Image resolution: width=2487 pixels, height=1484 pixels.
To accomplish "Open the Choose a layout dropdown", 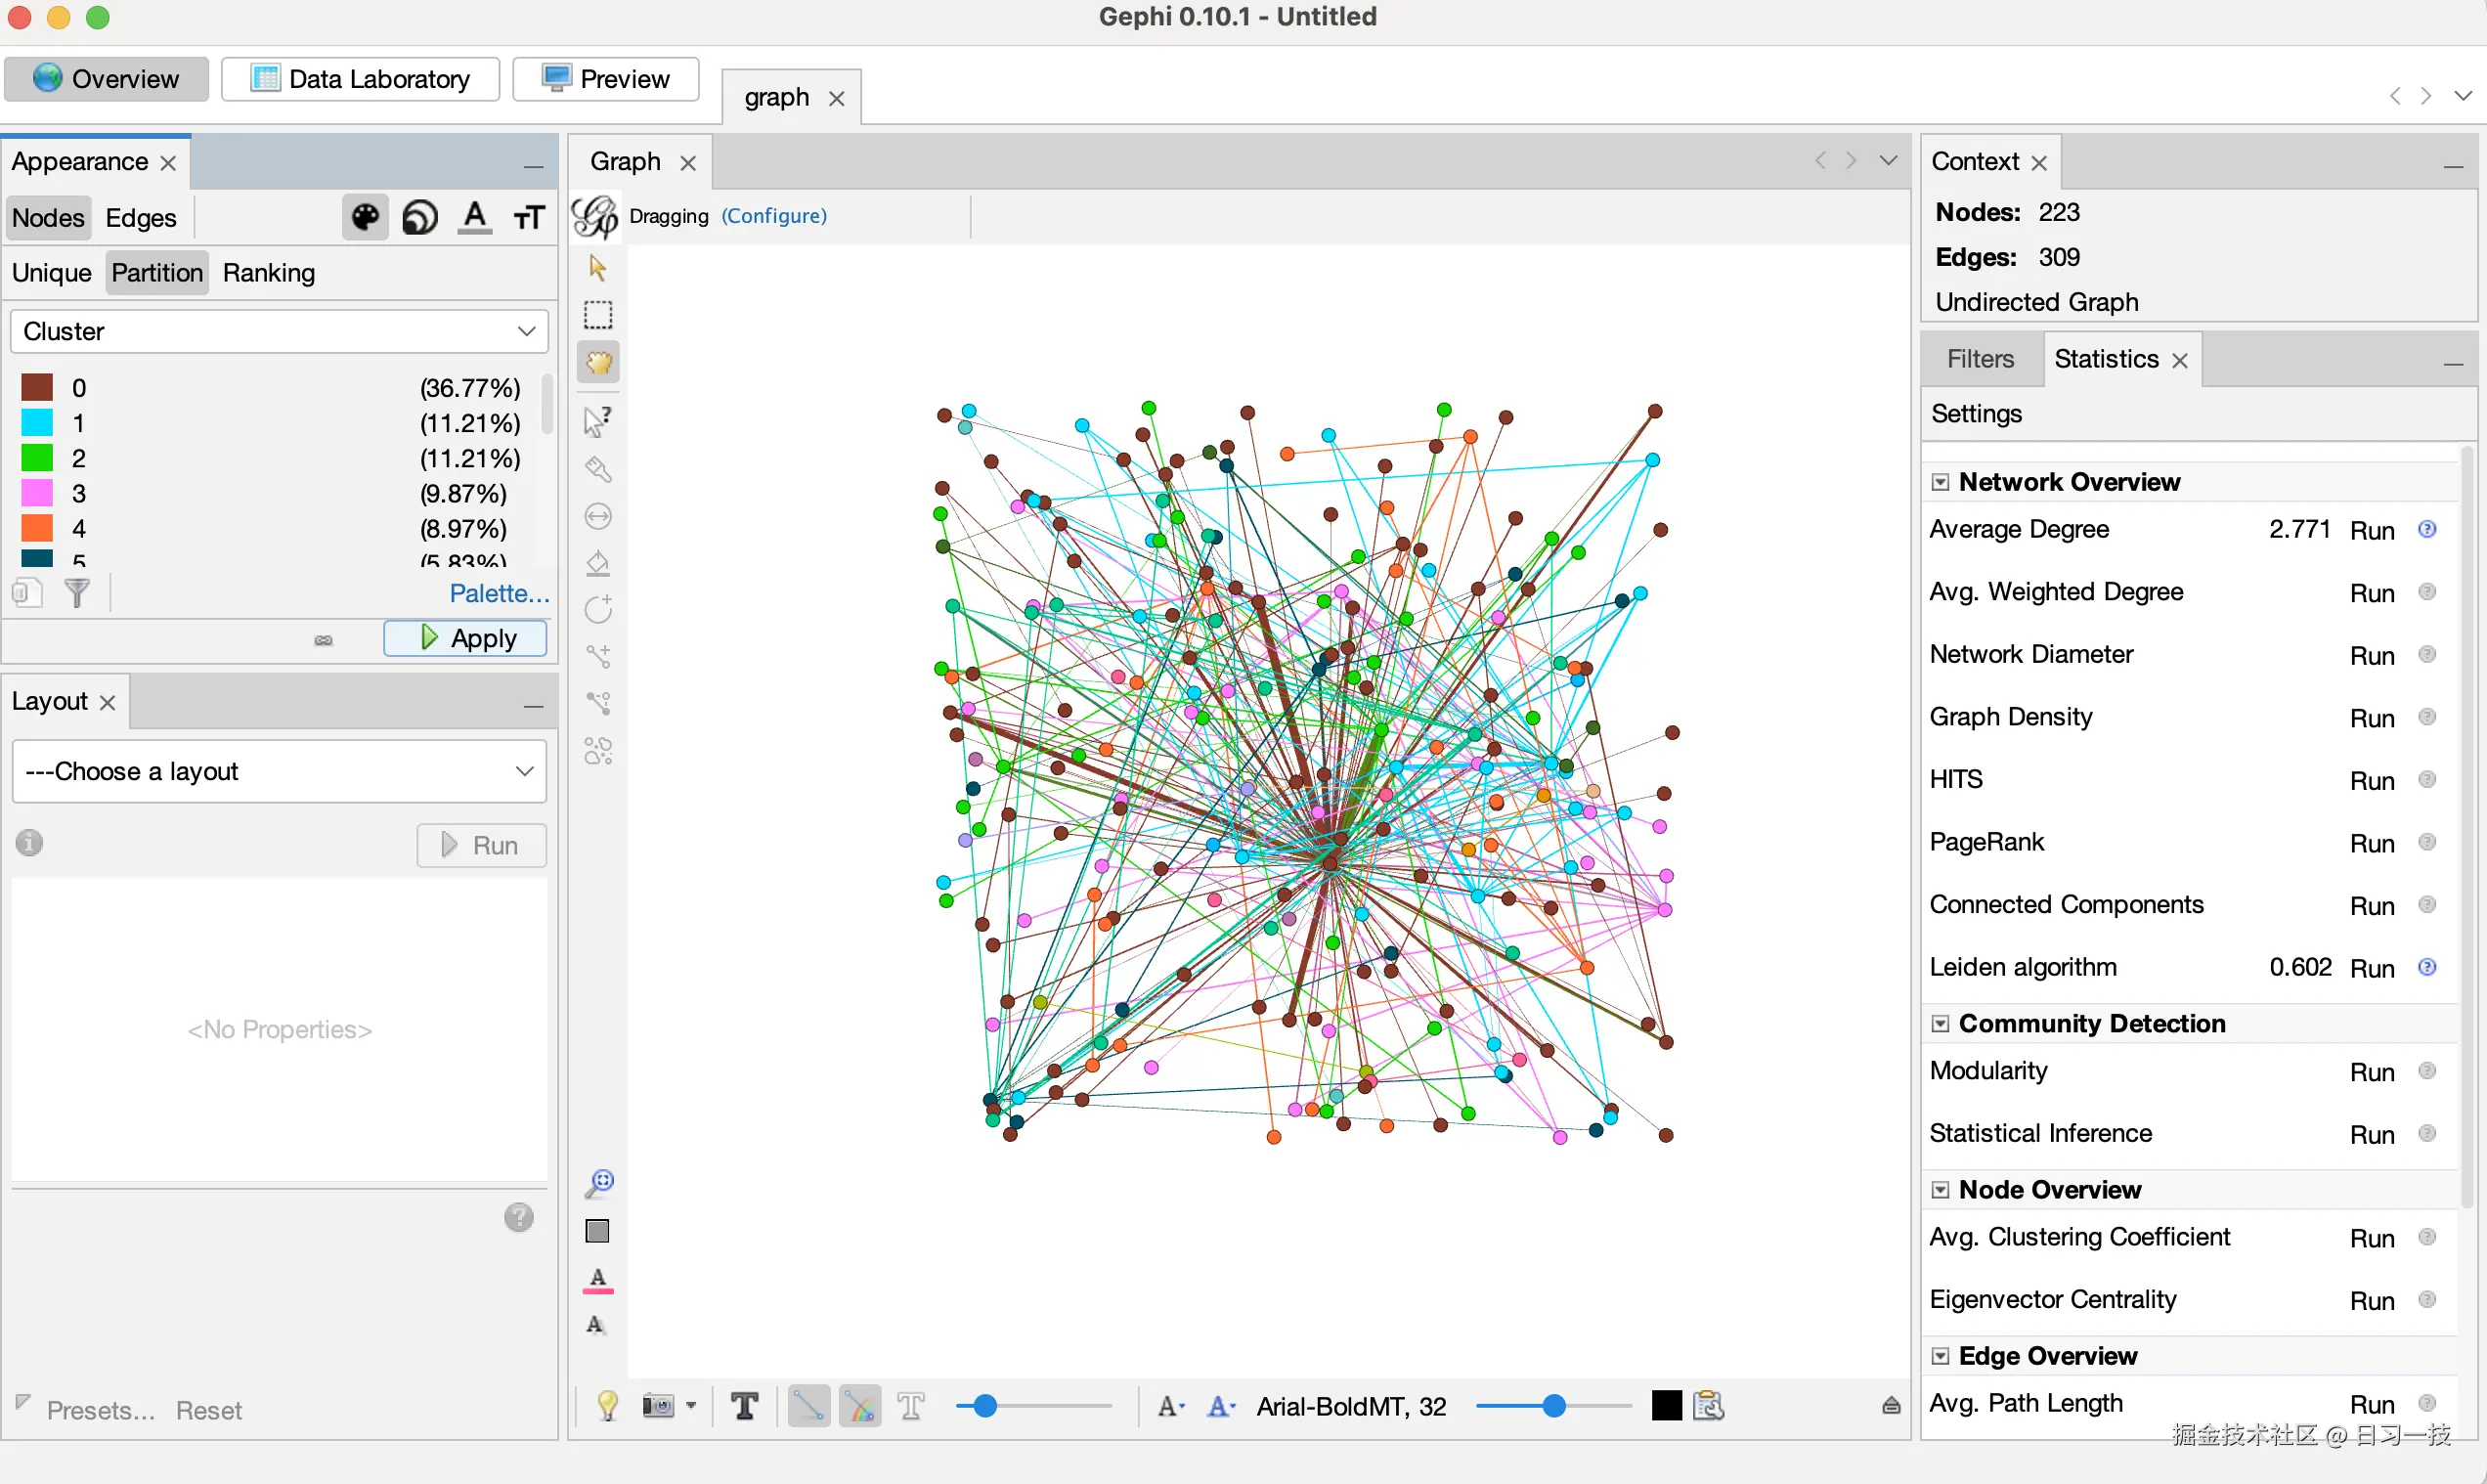I will coord(279,771).
